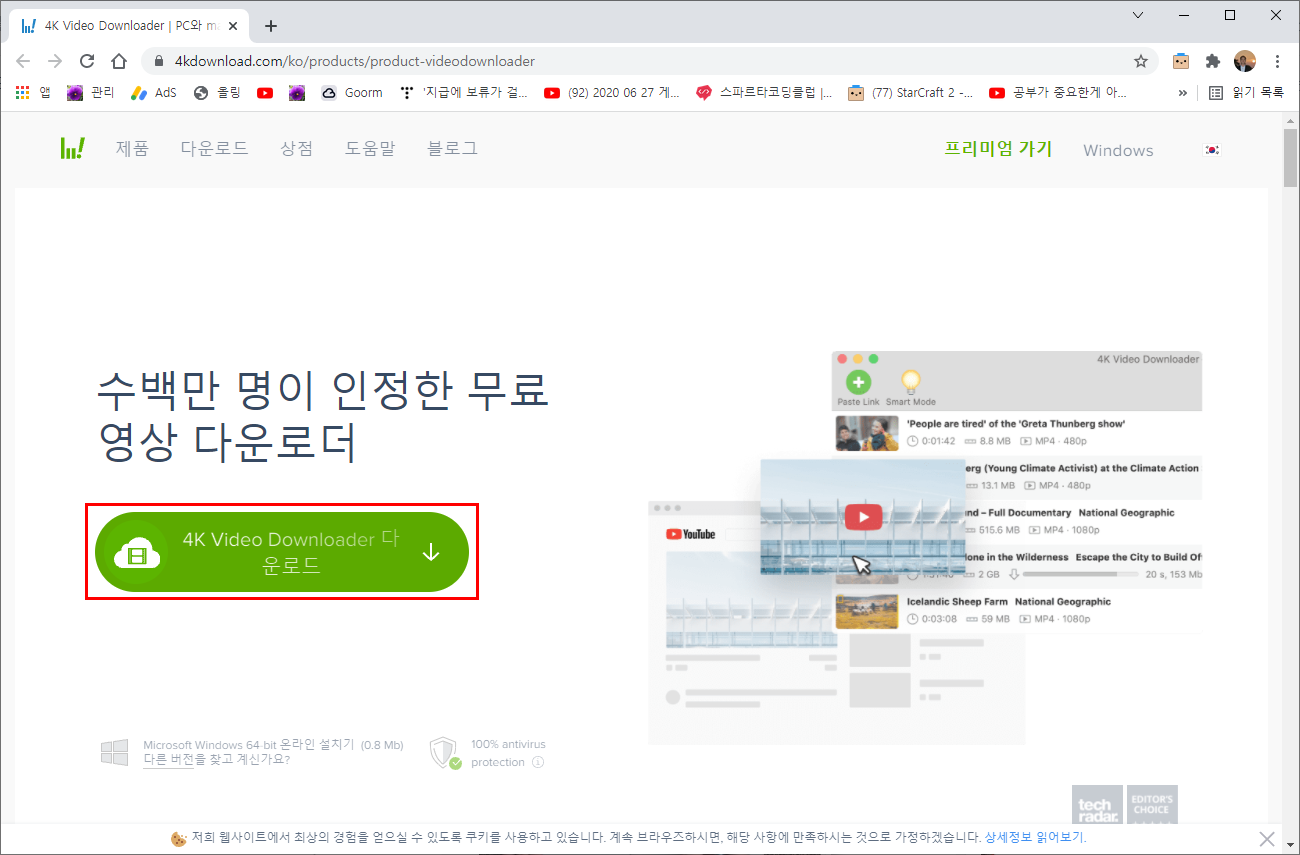The height and width of the screenshot is (855, 1300).
Task: Click the page vertical scrollbar thumb
Action: [x=1291, y=157]
